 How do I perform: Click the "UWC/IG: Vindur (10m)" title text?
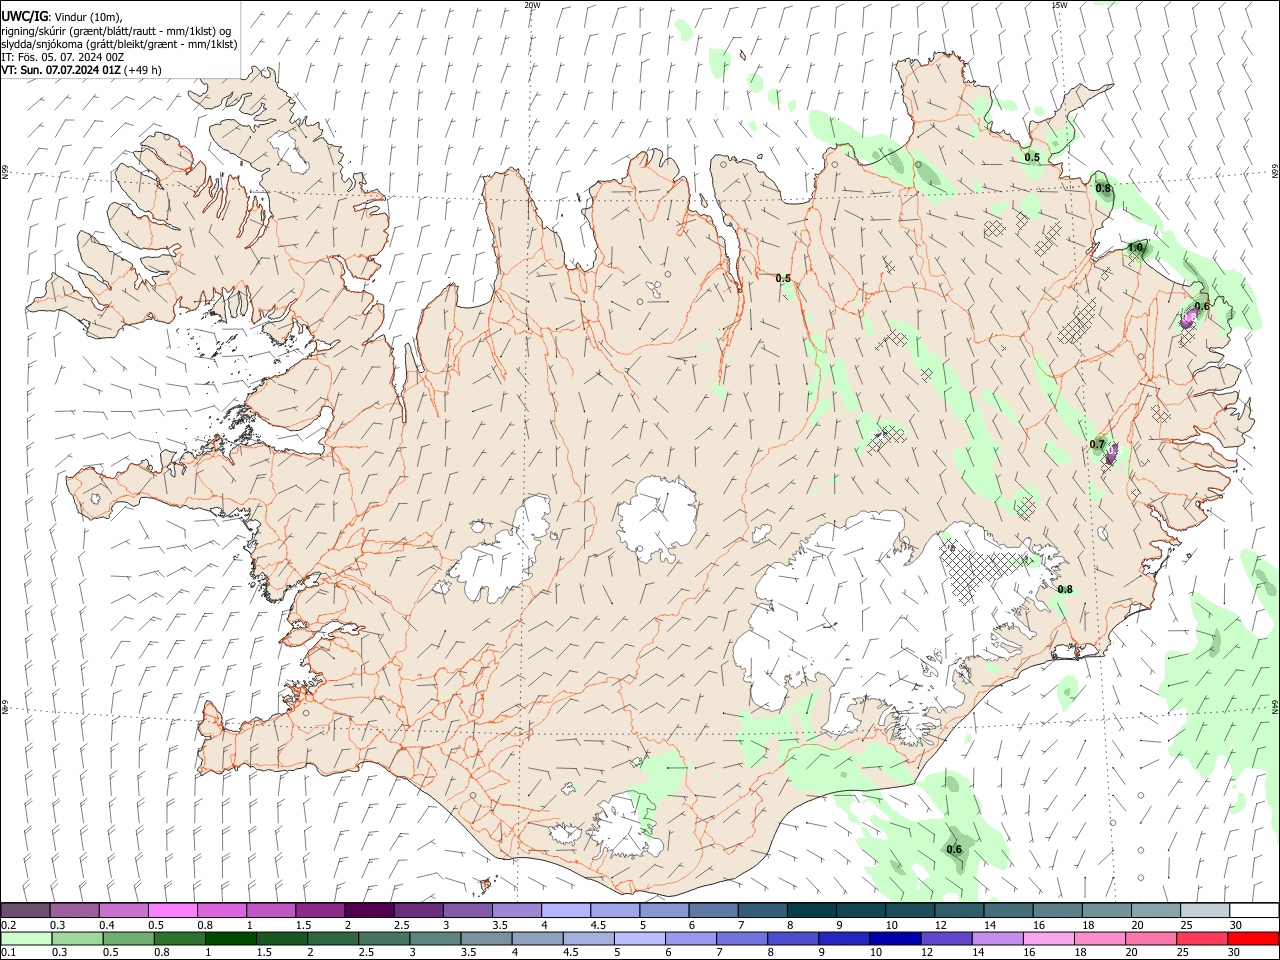tap(62, 16)
